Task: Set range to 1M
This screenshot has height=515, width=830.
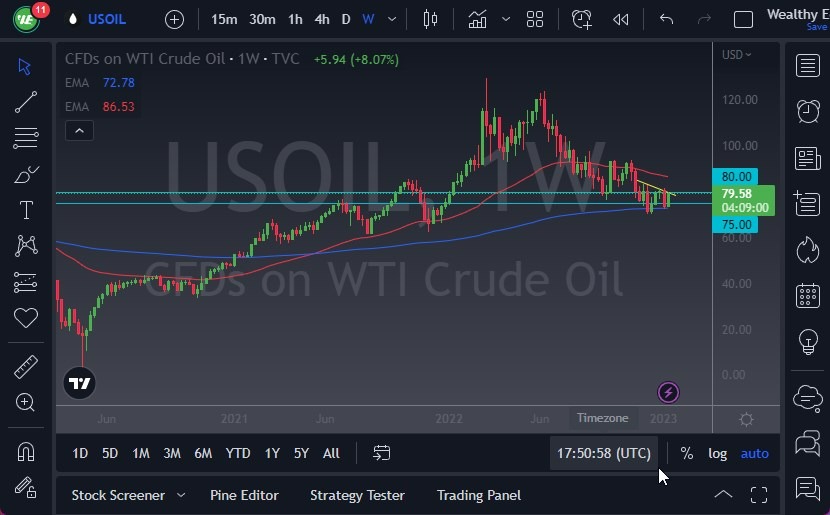Action: point(141,453)
